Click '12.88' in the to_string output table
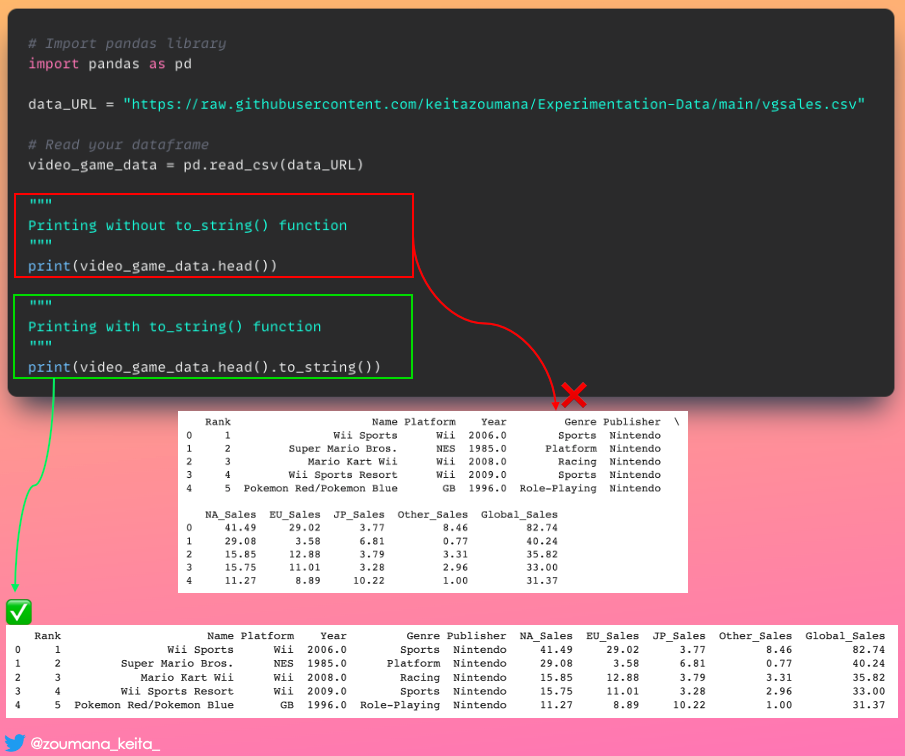Viewport: 905px width, 756px height. click(623, 678)
